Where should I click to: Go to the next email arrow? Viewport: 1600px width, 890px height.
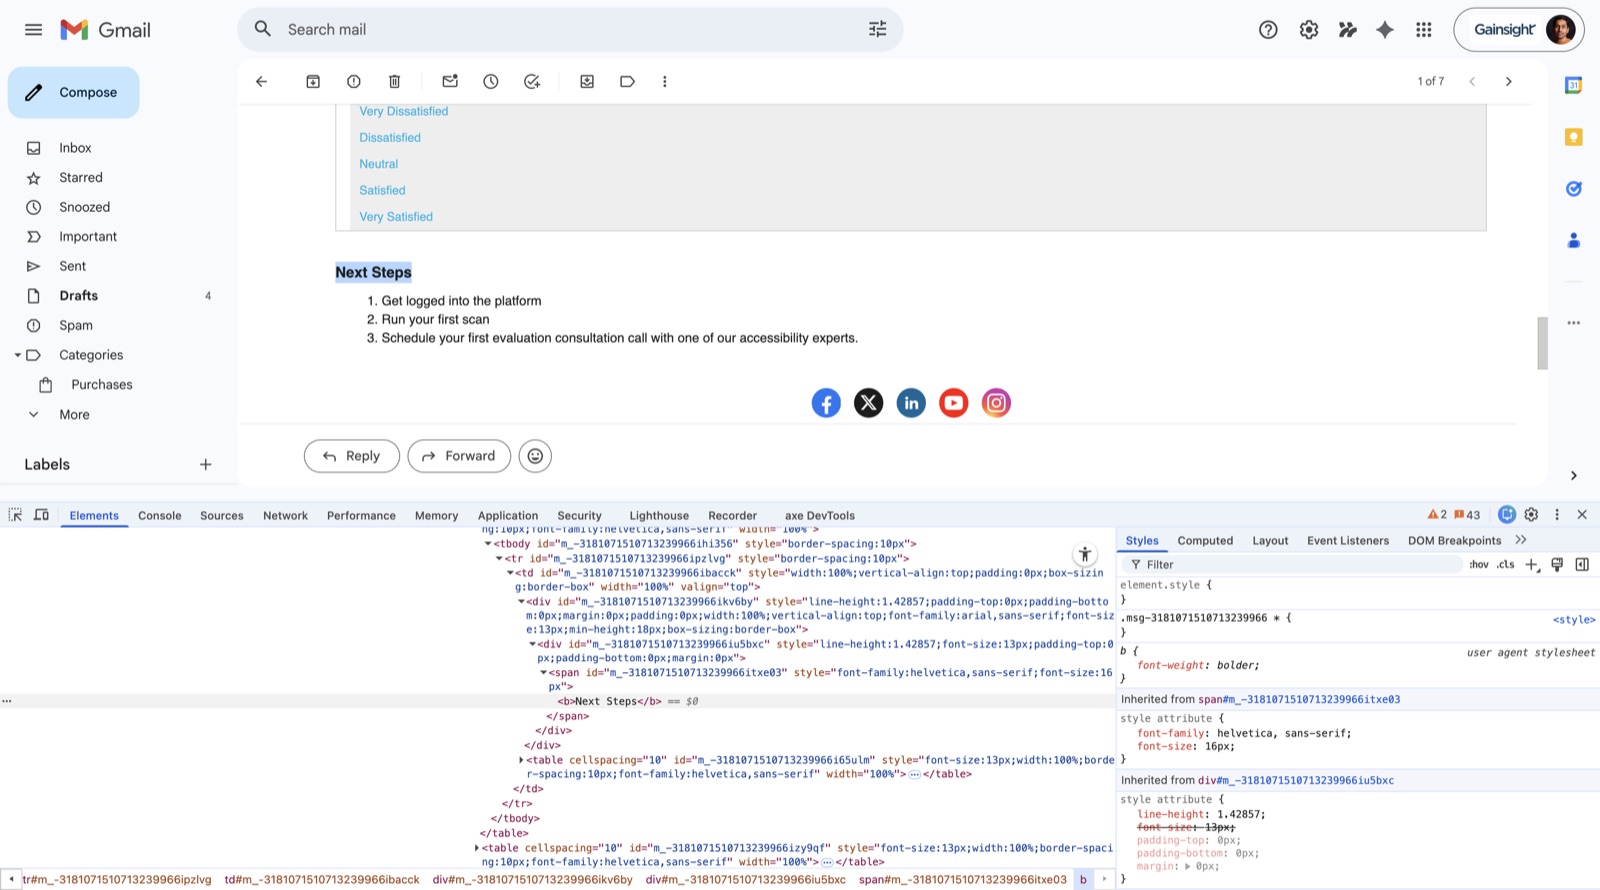click(1509, 81)
